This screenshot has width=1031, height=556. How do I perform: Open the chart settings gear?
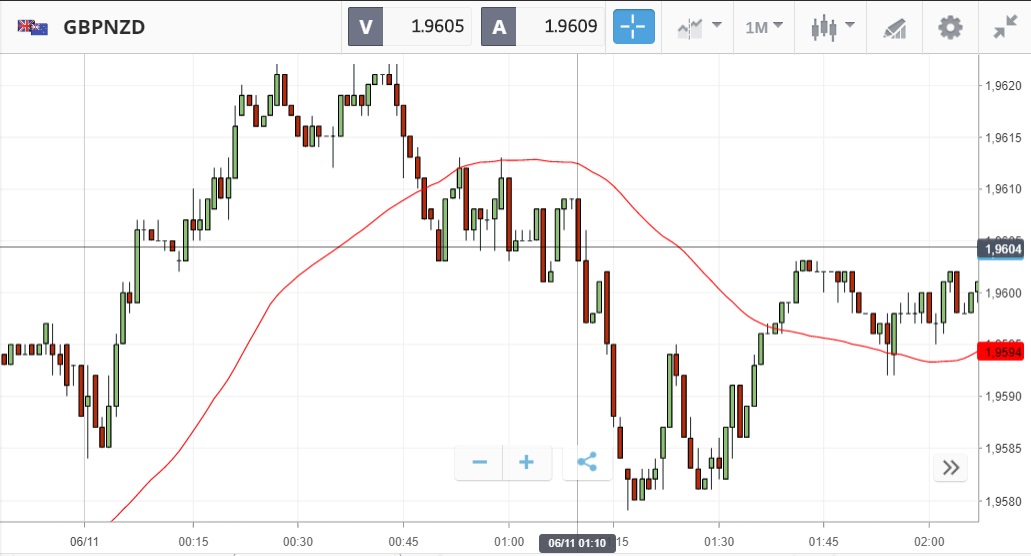pyautogui.click(x=949, y=27)
